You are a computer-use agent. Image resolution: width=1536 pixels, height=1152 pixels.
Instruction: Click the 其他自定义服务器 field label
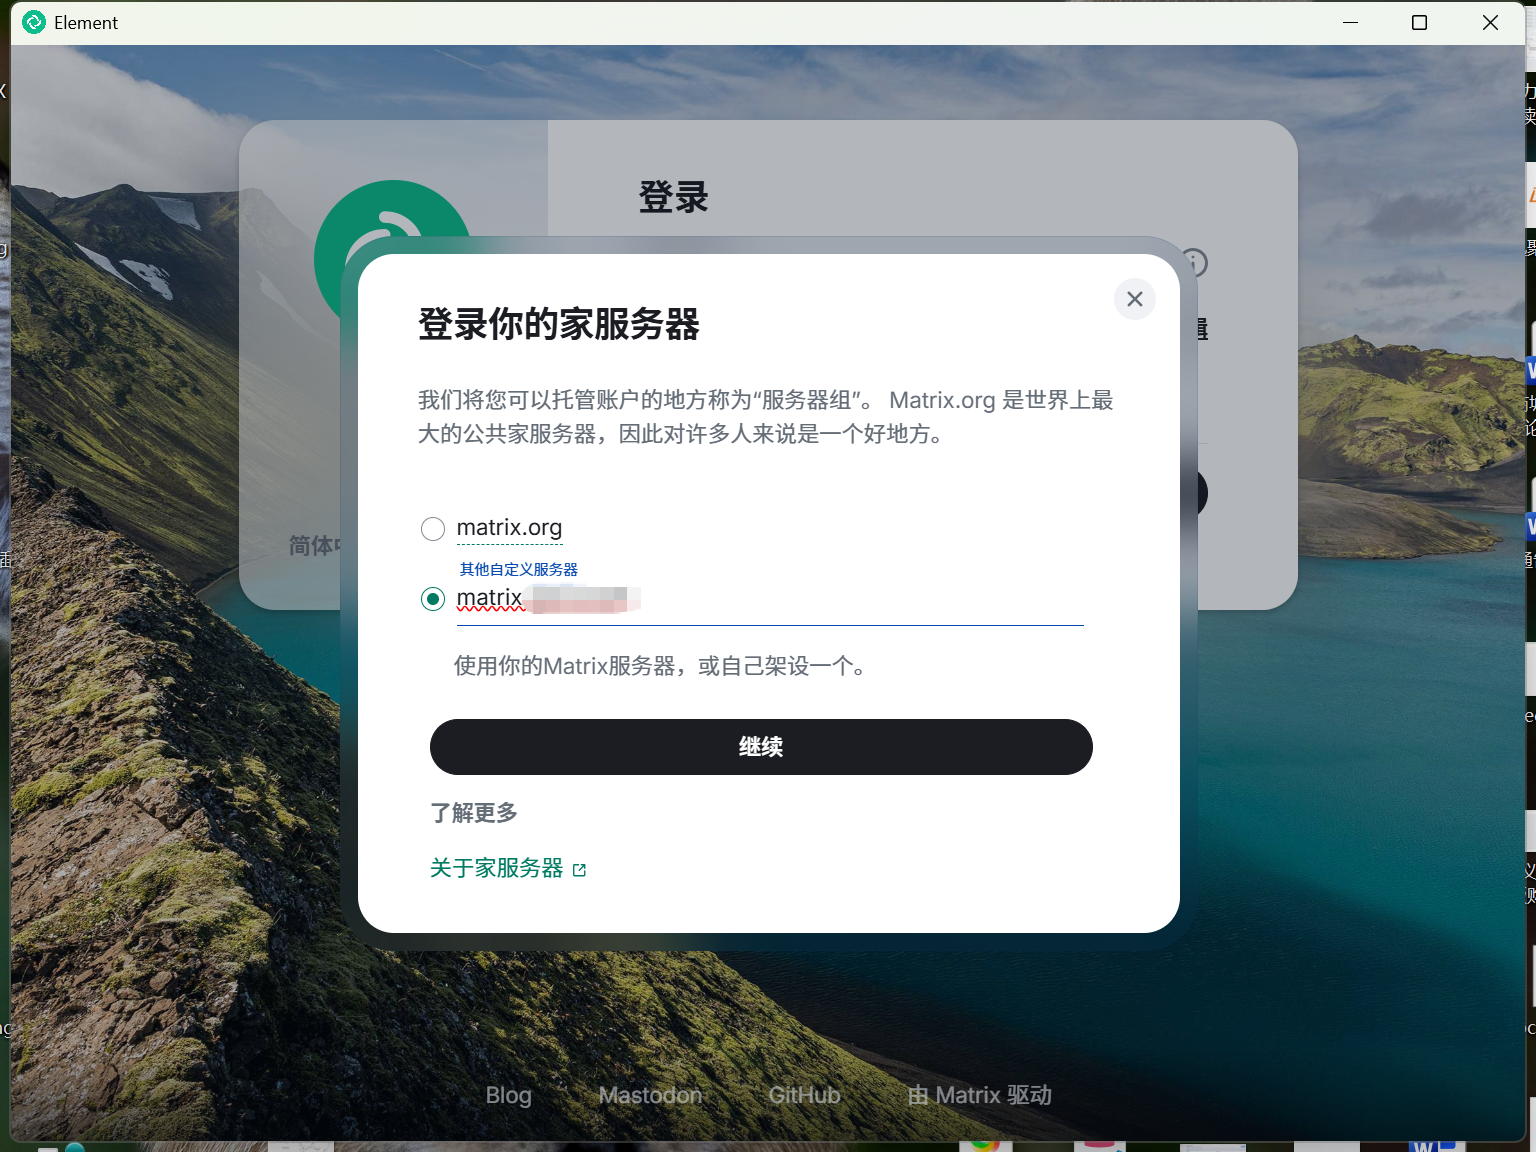519,569
